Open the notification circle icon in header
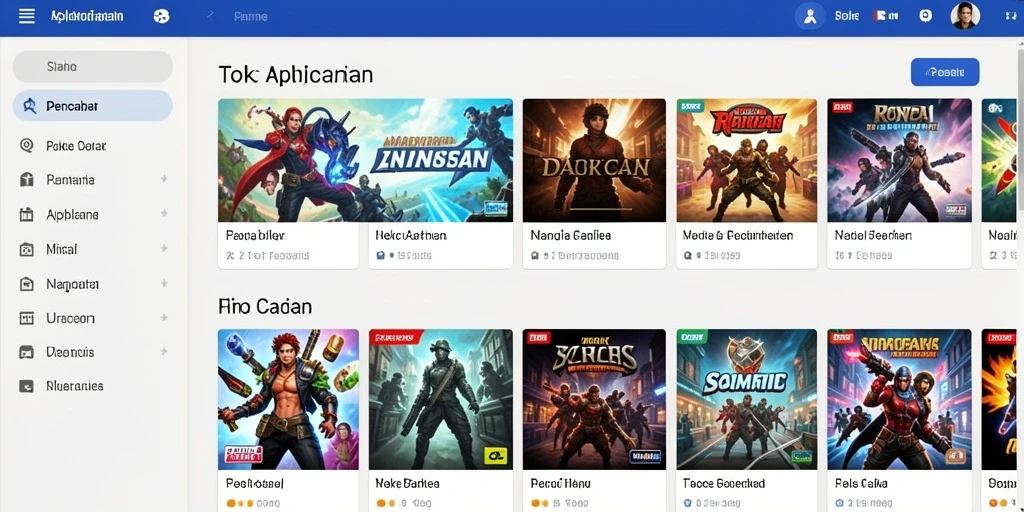1024x512 pixels. [925, 16]
